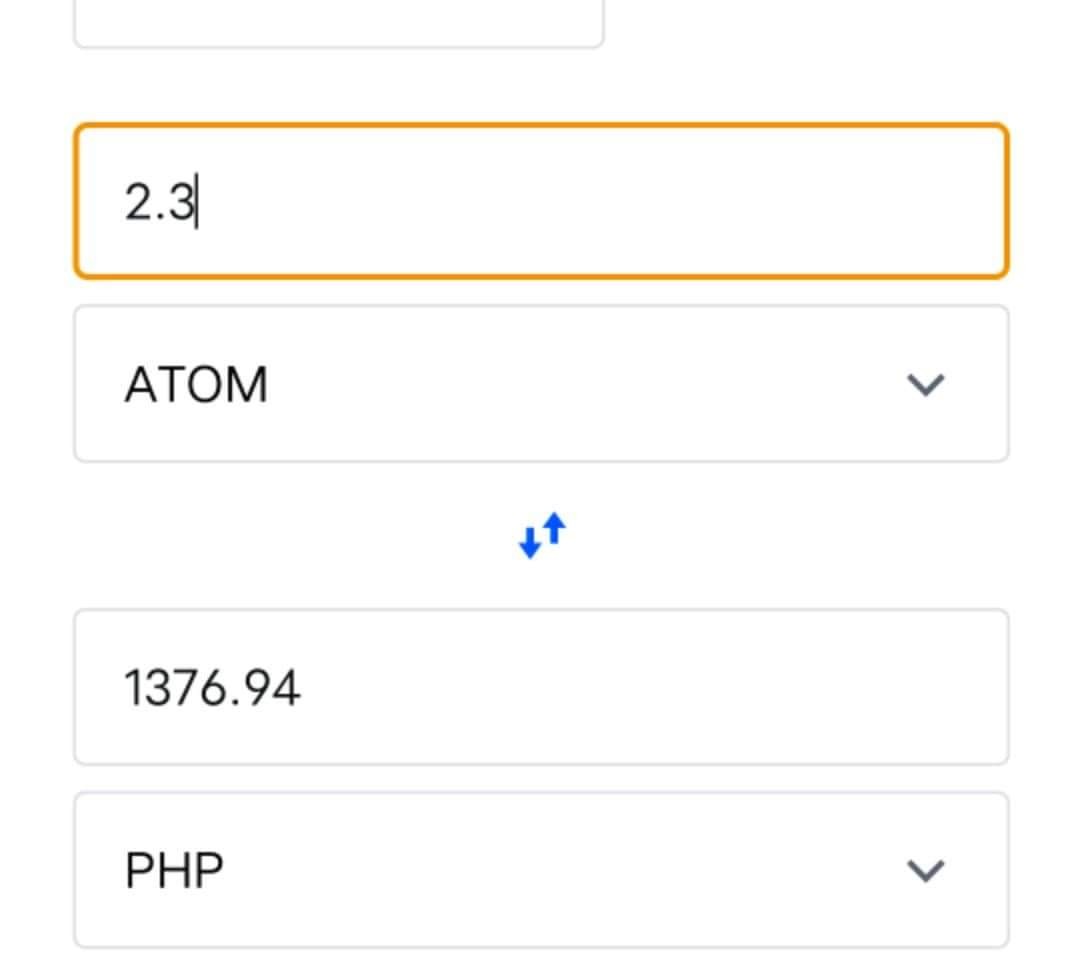Click the partially visible field at the top
The height and width of the screenshot is (958, 1080).
pyautogui.click(x=339, y=24)
